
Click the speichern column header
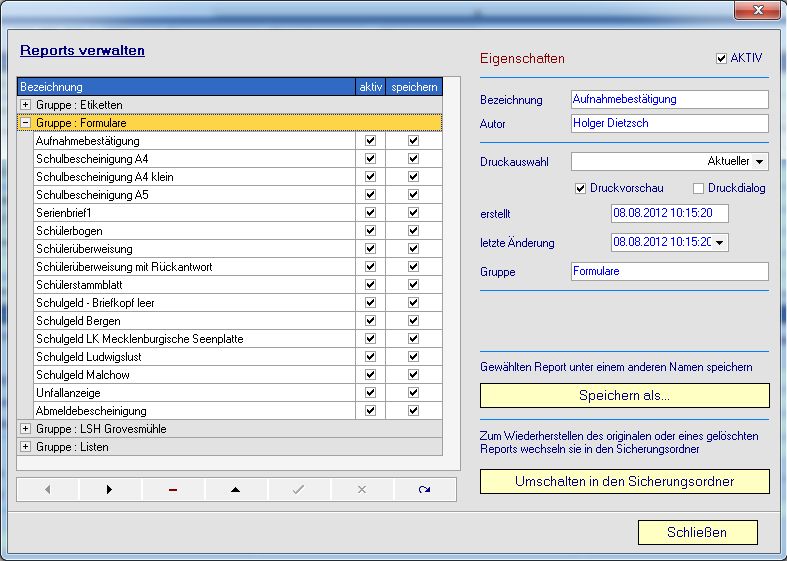pyautogui.click(x=414, y=86)
